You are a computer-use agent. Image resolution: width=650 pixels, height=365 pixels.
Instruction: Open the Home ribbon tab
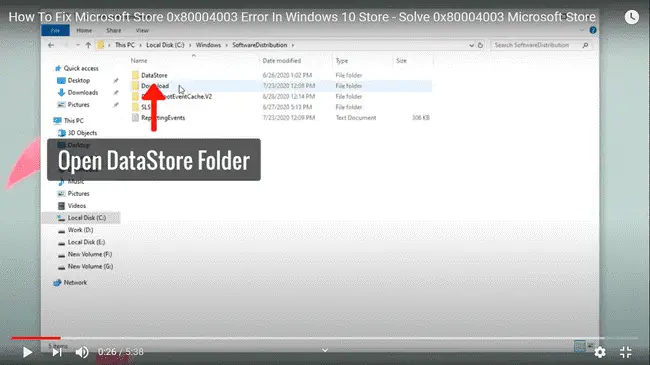click(x=84, y=30)
